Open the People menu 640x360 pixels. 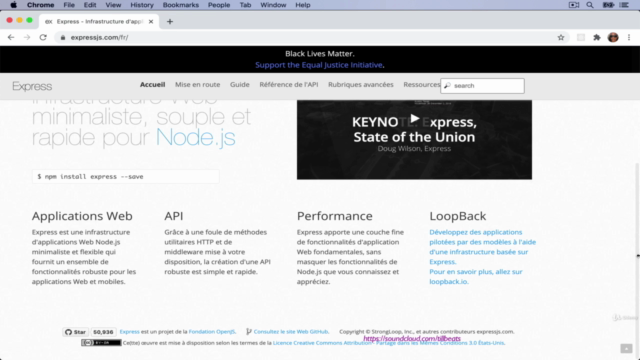219,5
